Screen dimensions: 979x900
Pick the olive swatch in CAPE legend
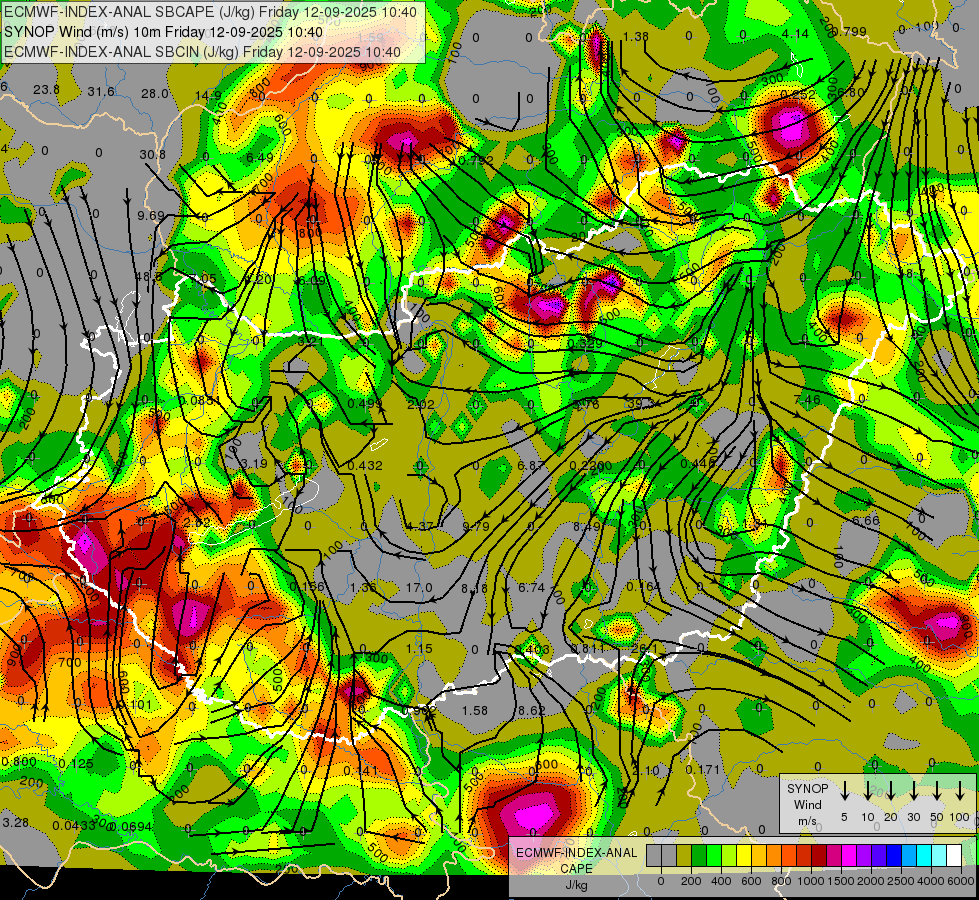click(684, 856)
